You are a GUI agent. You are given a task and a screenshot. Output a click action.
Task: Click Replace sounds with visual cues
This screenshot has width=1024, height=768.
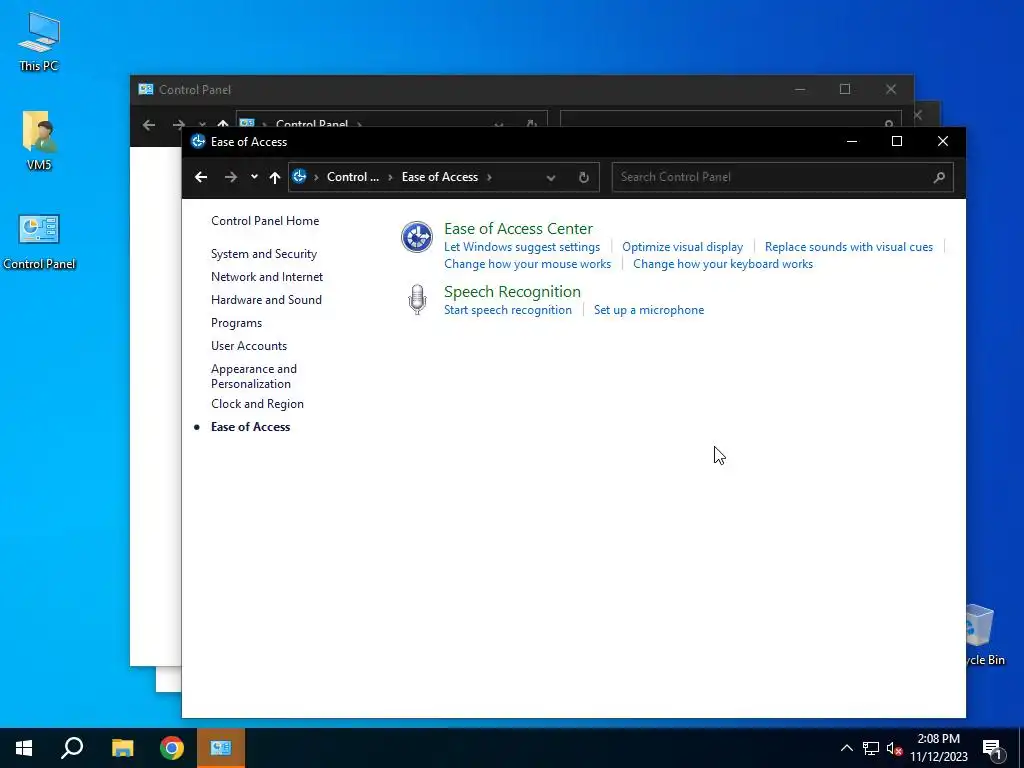point(849,247)
